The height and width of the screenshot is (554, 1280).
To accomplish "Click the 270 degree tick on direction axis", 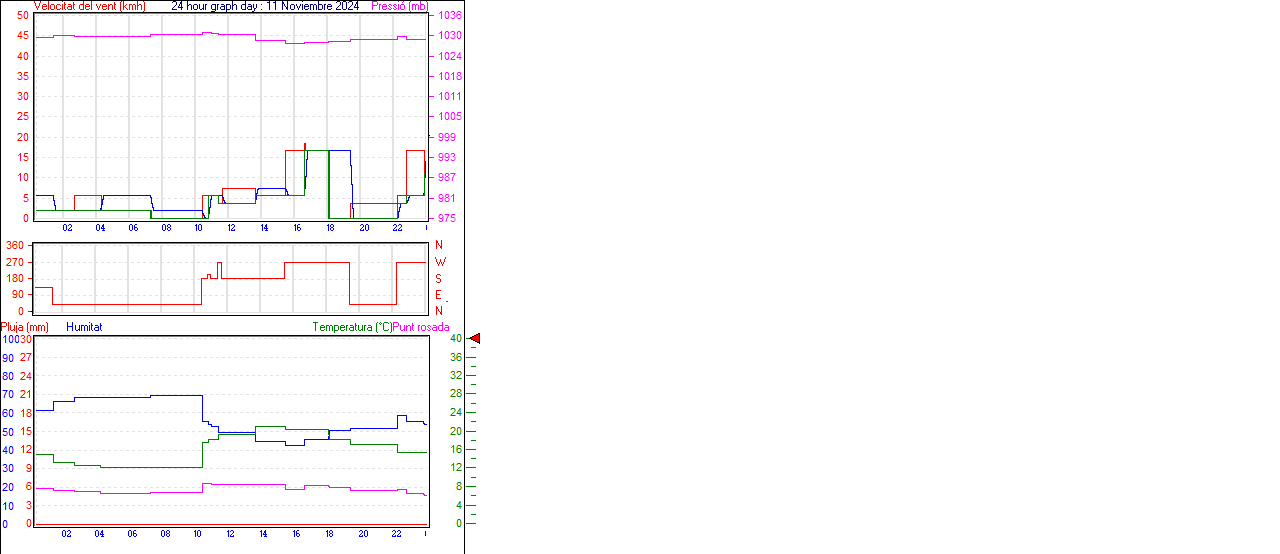I will click(15, 262).
